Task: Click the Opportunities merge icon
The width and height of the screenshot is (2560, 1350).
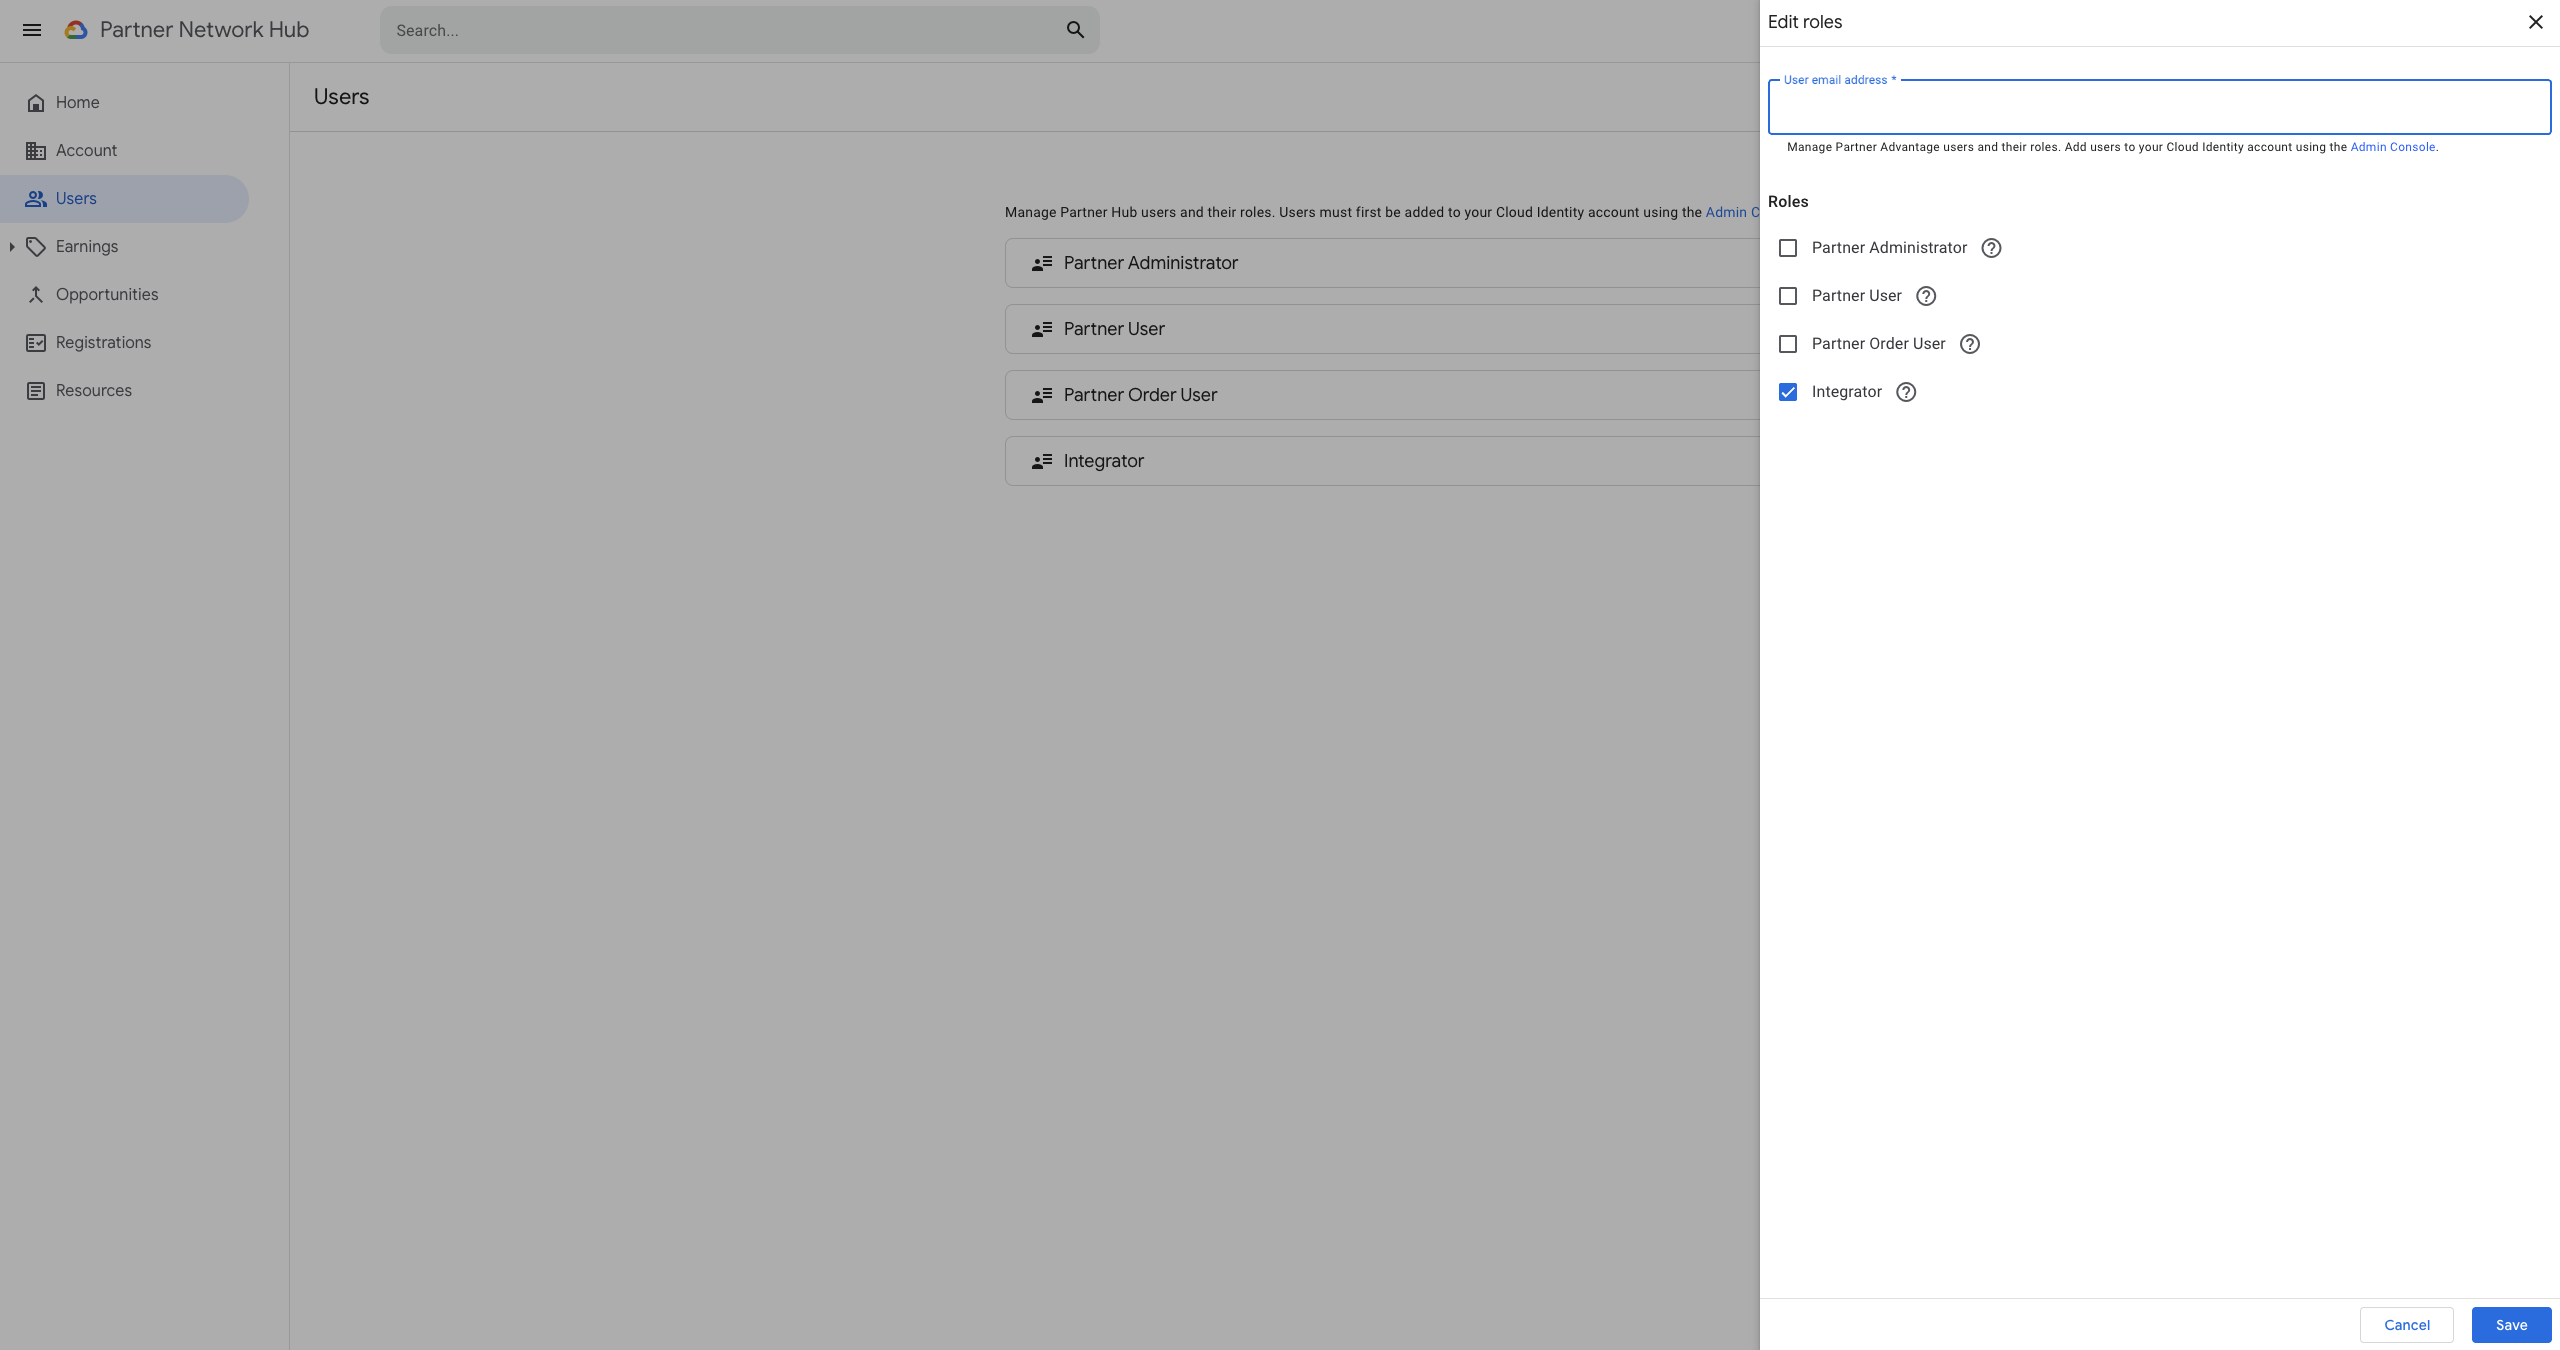Action: [x=36, y=295]
